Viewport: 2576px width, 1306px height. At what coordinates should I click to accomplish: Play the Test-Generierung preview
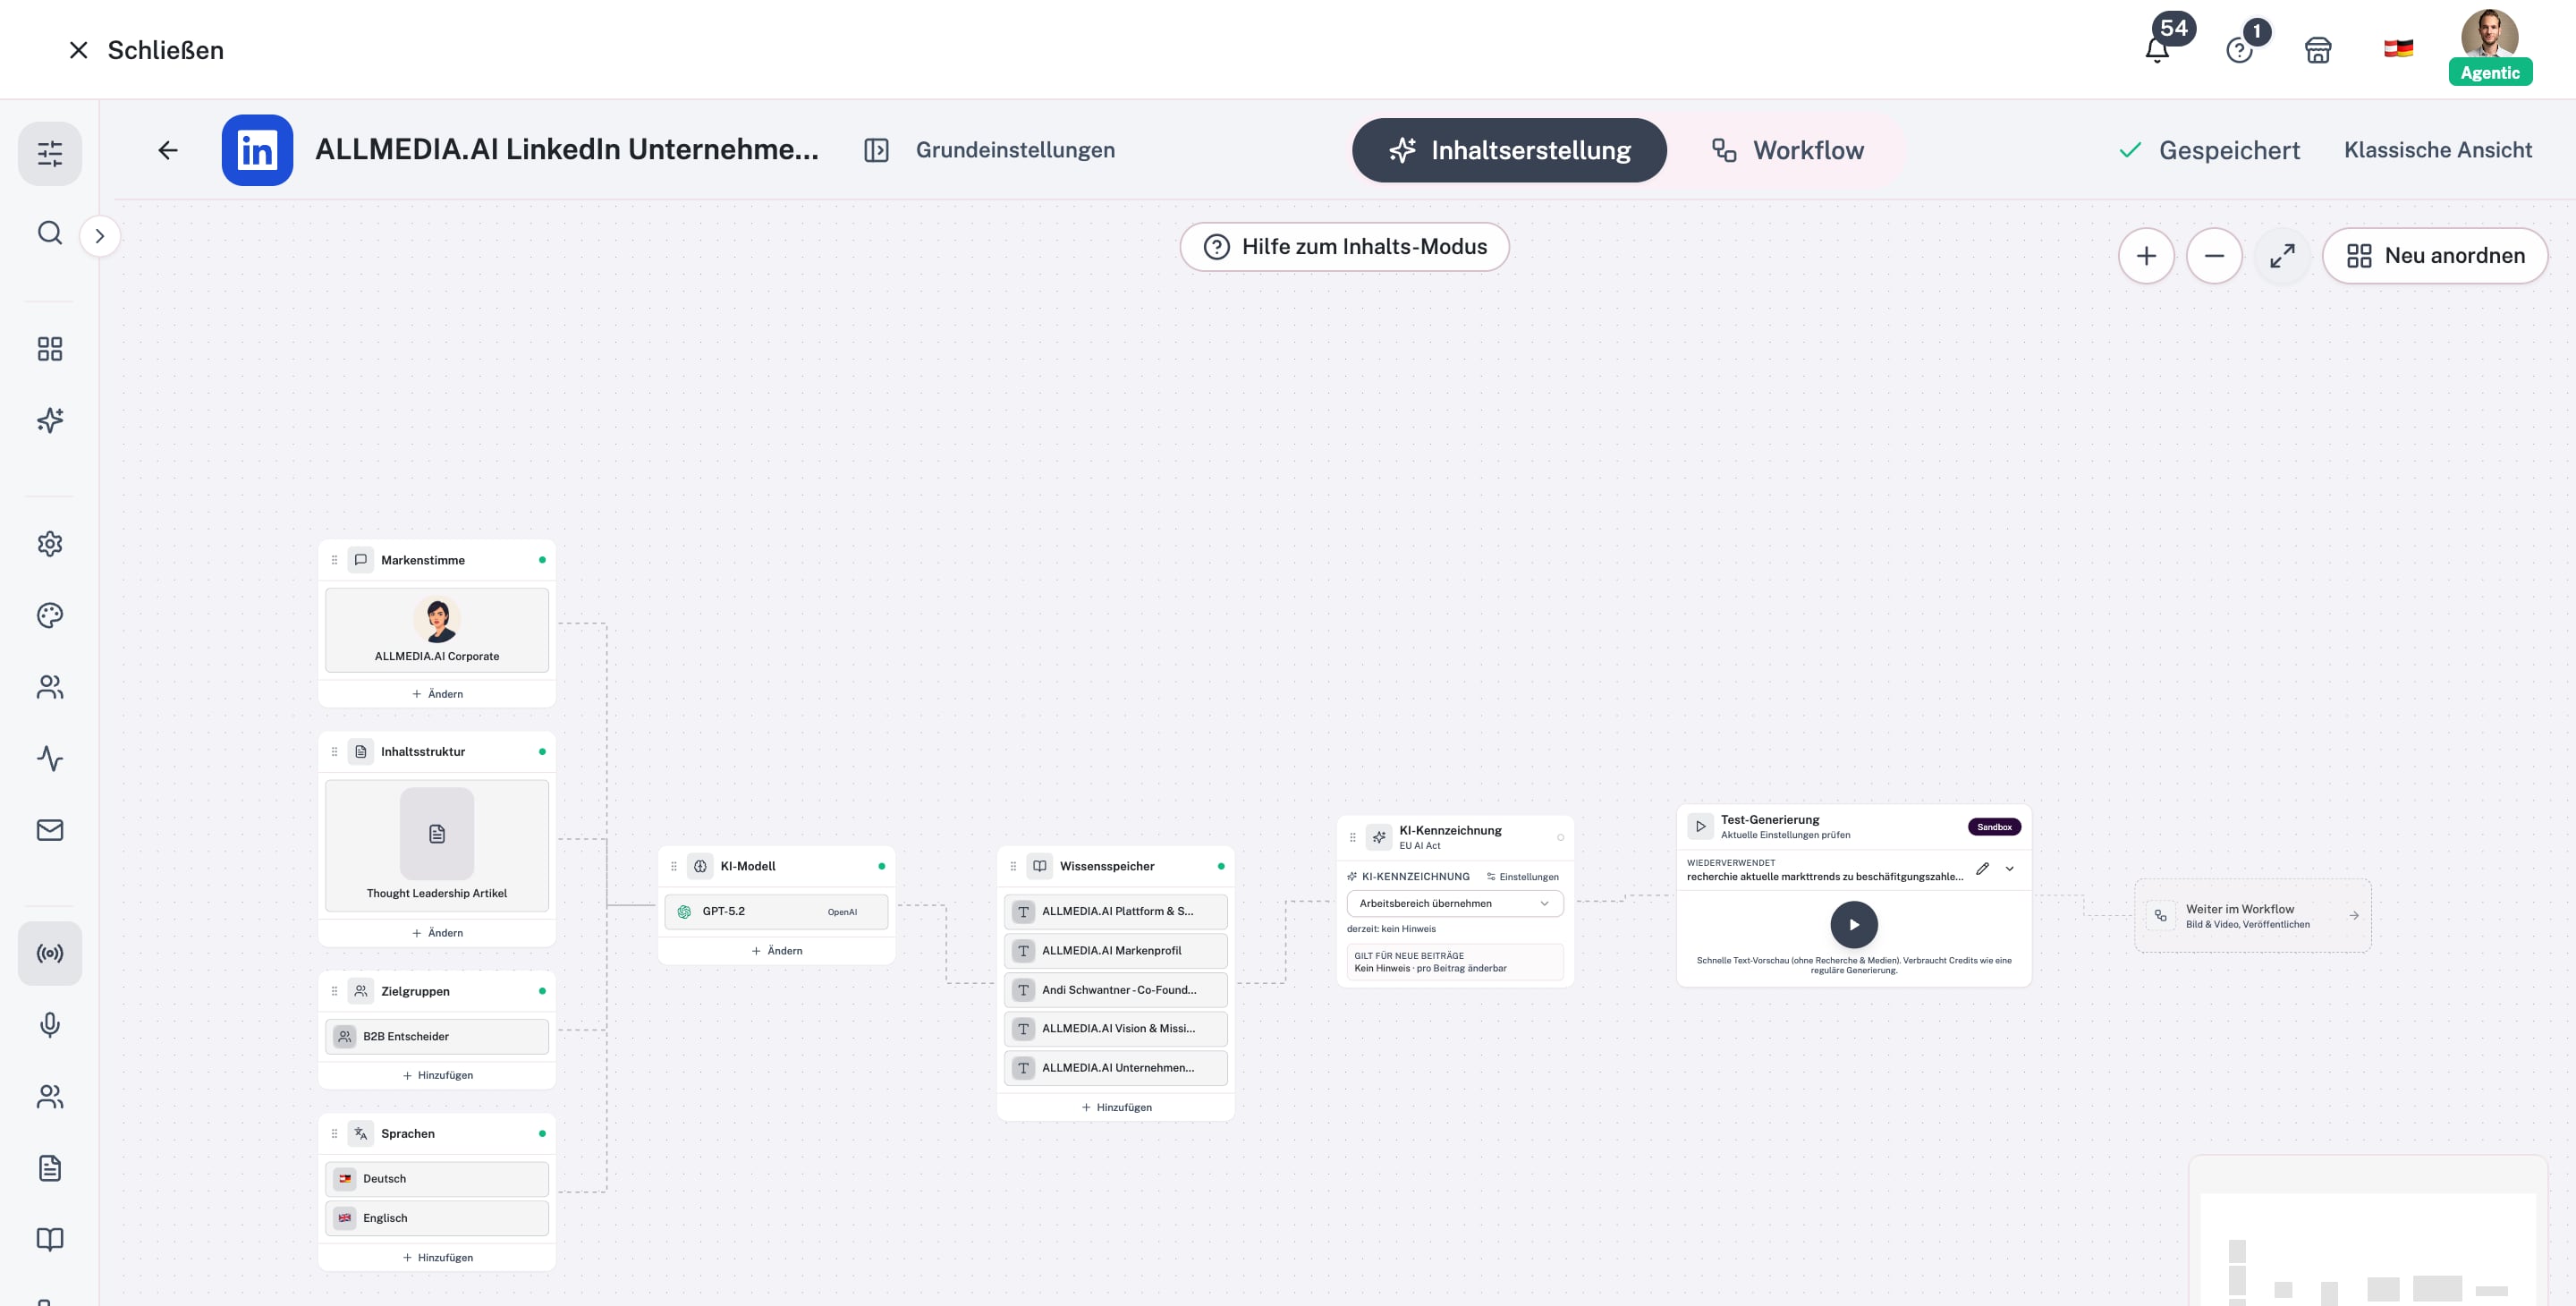[x=1854, y=924]
